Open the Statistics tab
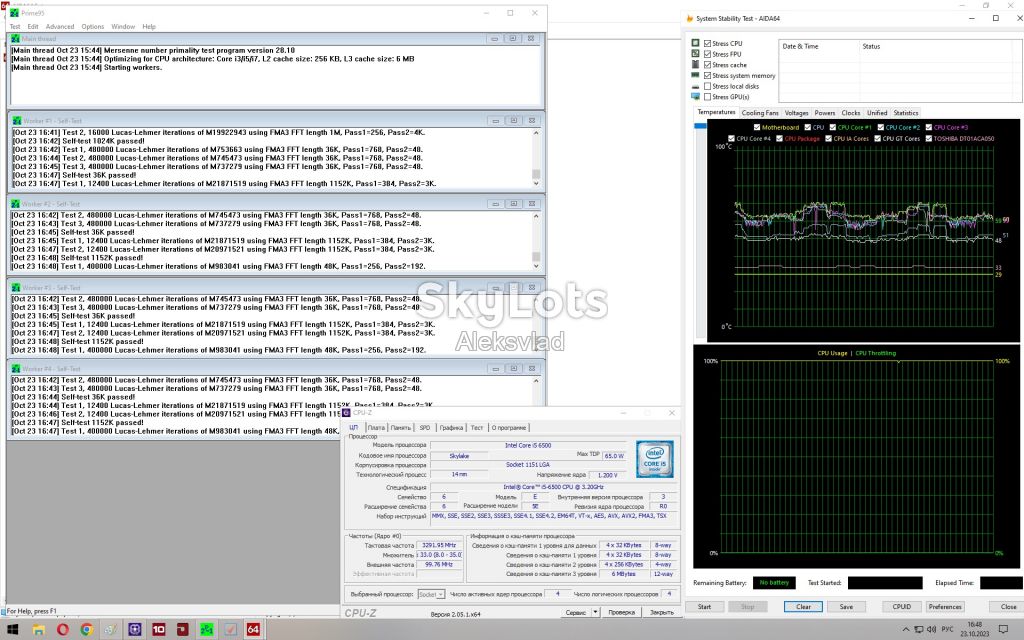The image size is (1024, 640). pyautogui.click(x=905, y=113)
